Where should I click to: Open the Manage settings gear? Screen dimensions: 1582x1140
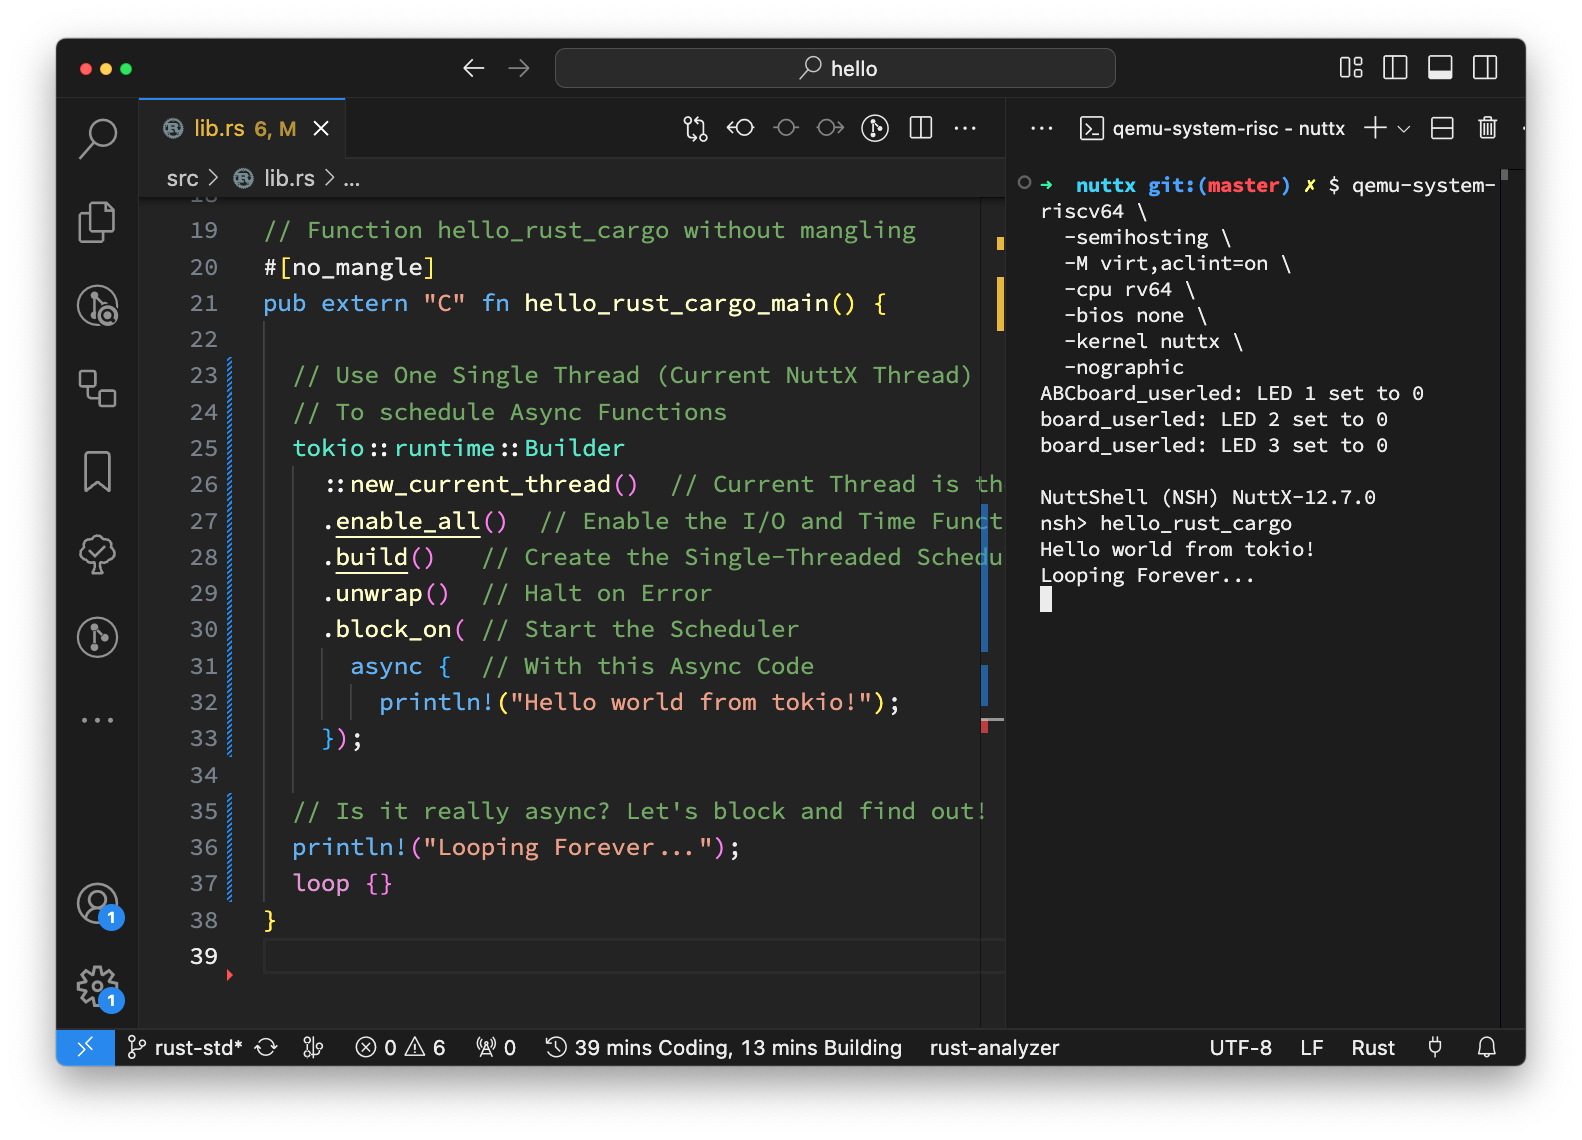tap(97, 986)
